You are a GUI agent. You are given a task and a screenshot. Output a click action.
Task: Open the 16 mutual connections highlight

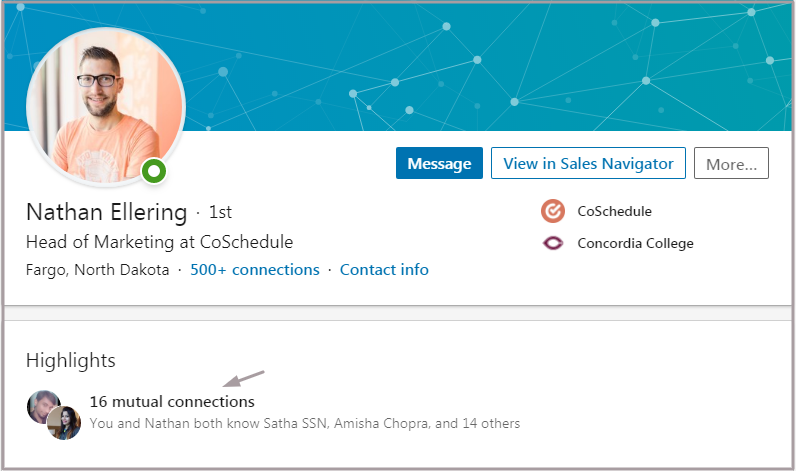click(172, 401)
